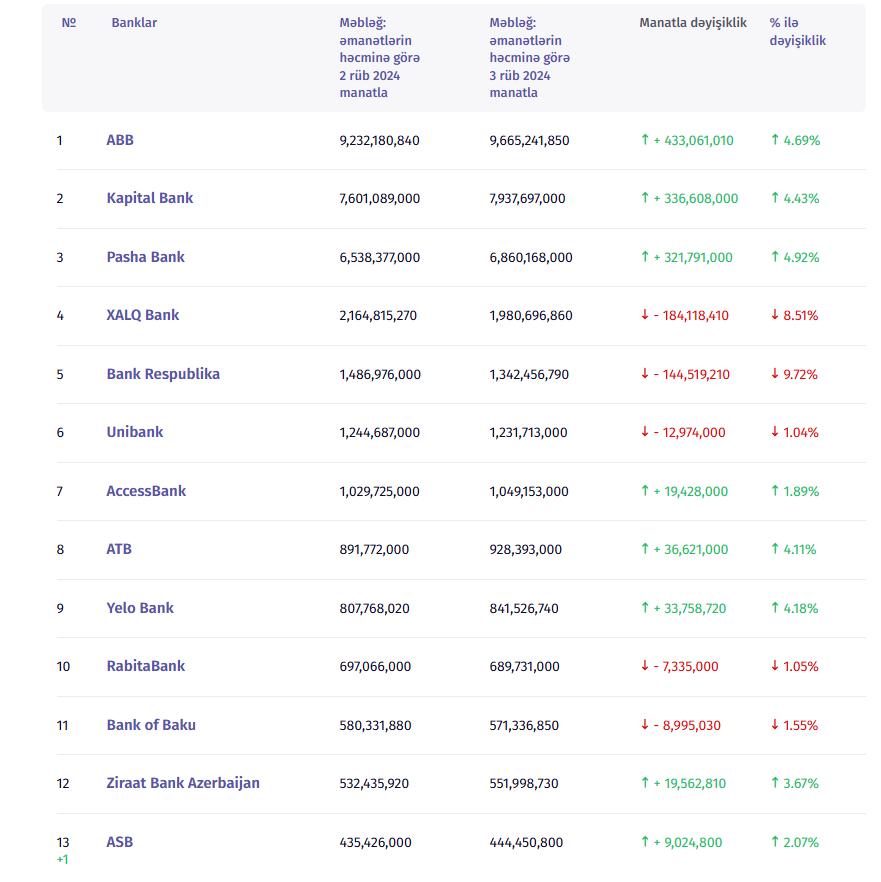
Task: Open the ATB bank link
Action: [x=119, y=549]
